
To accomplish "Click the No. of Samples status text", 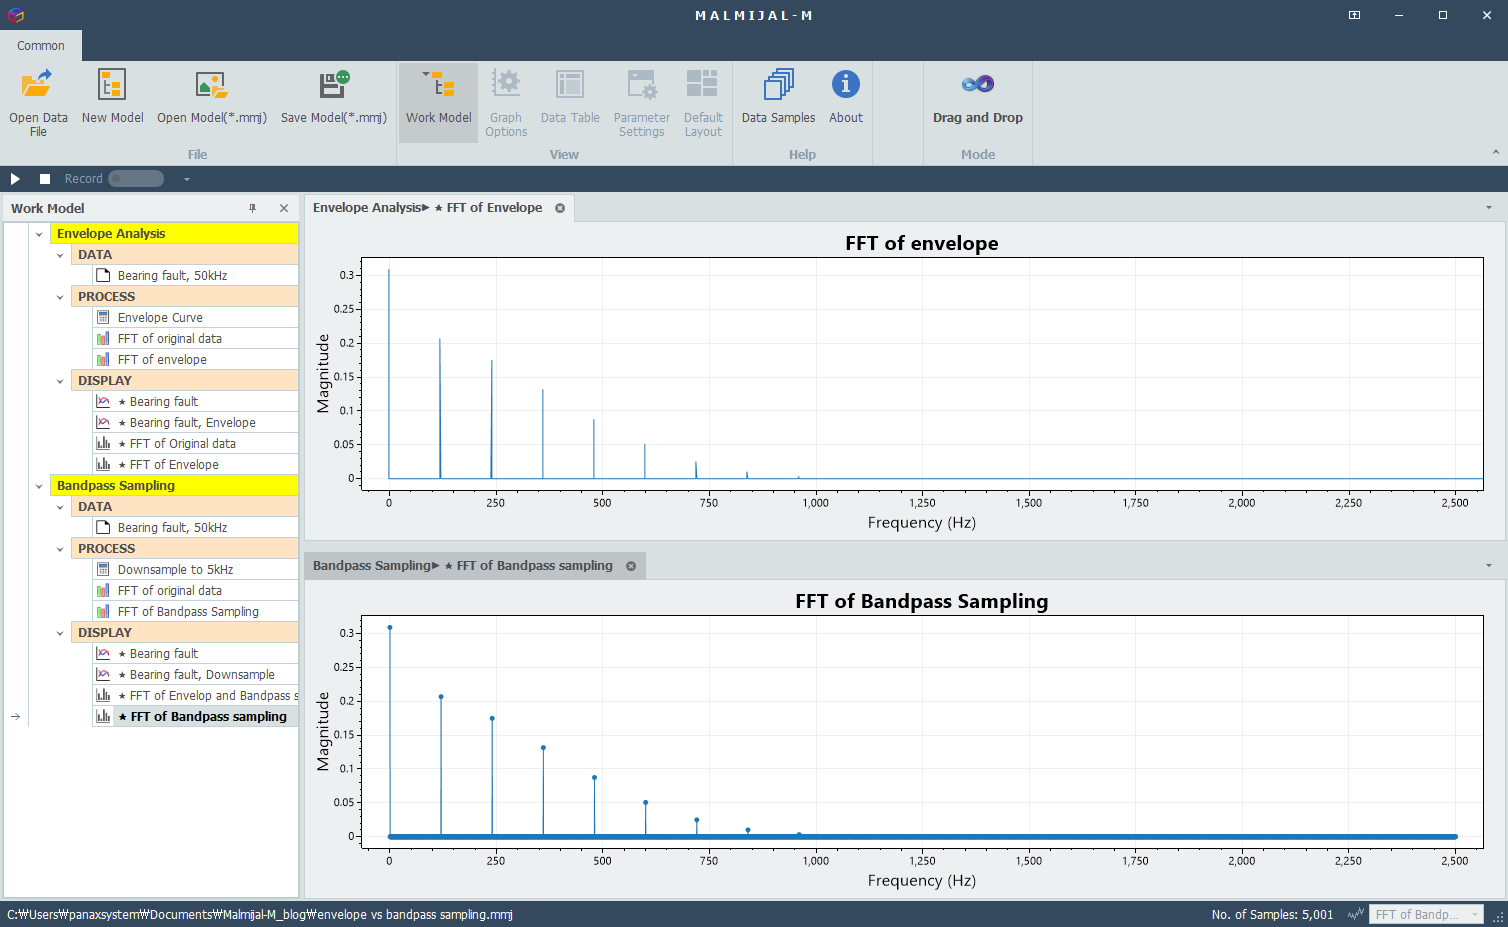I will pyautogui.click(x=1272, y=914).
